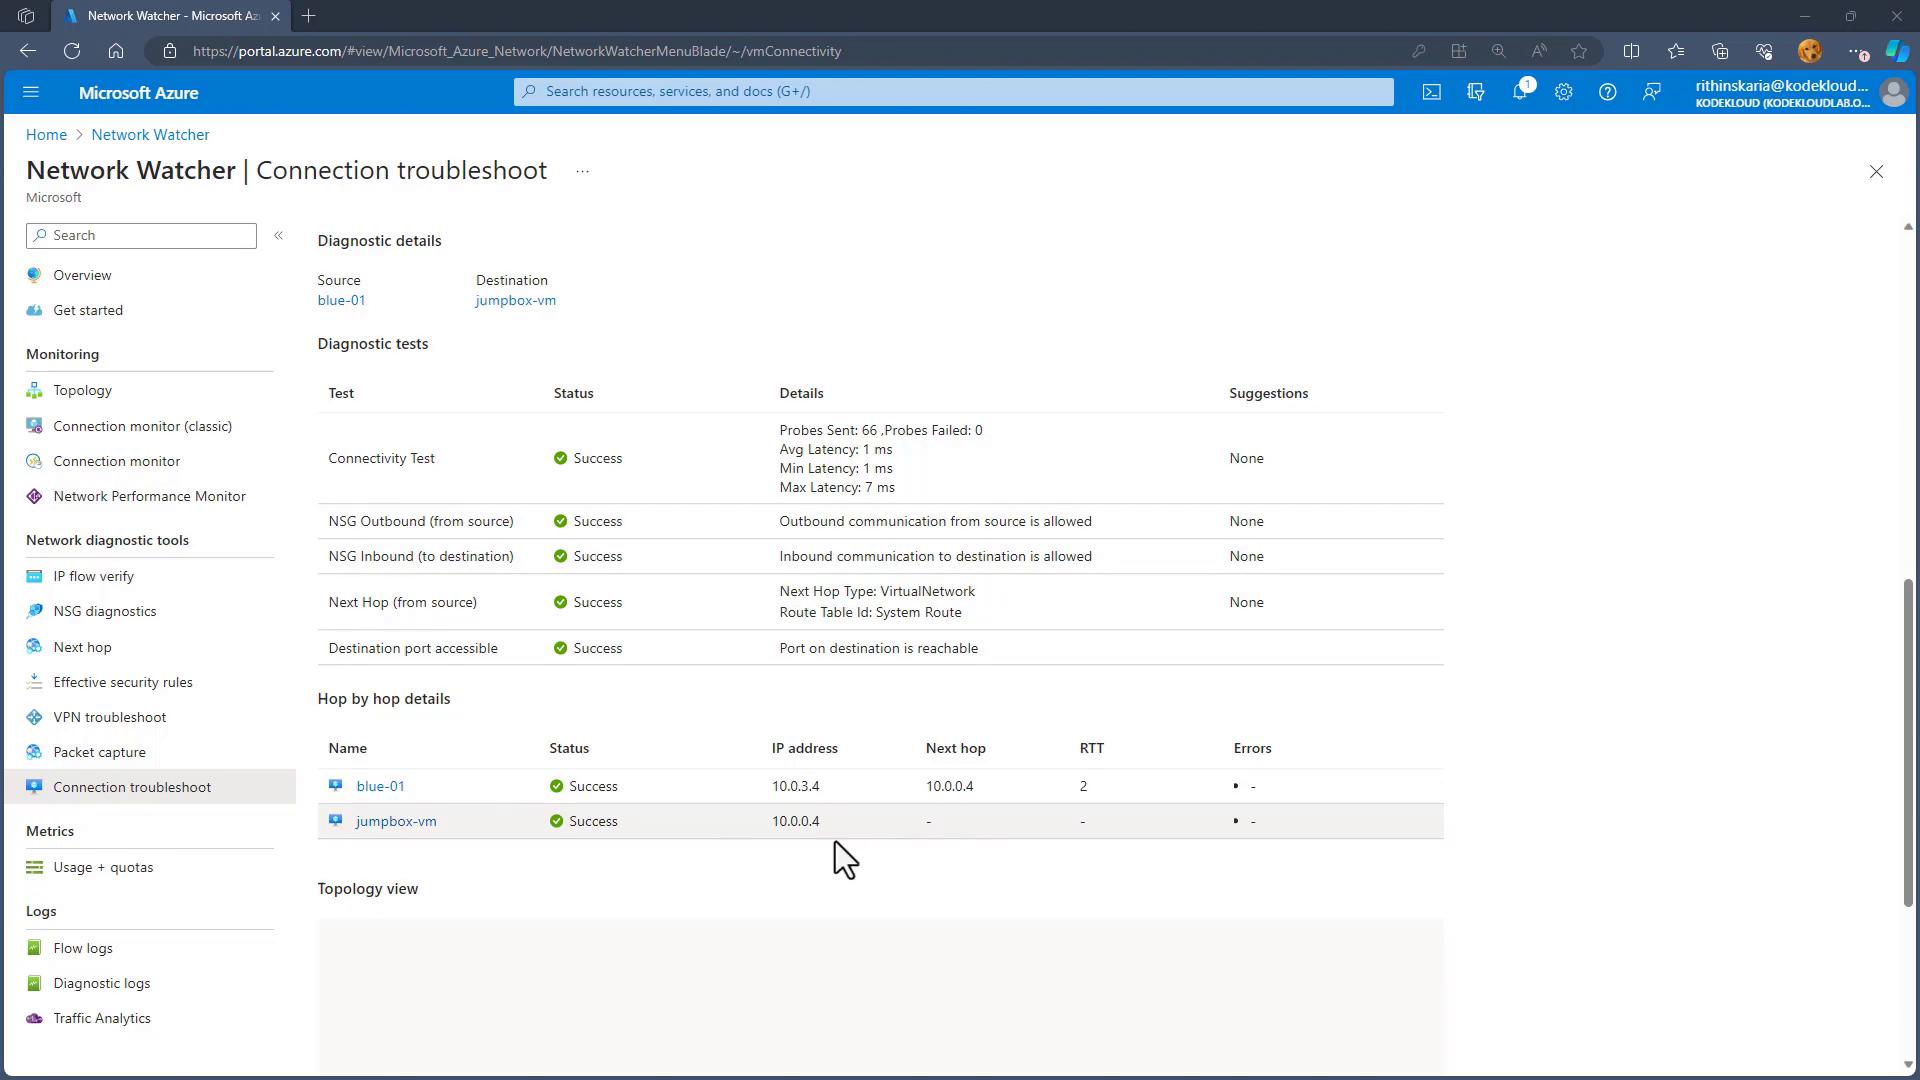1920x1080 pixels.
Task: Open a new browser tab
Action: tap(308, 16)
